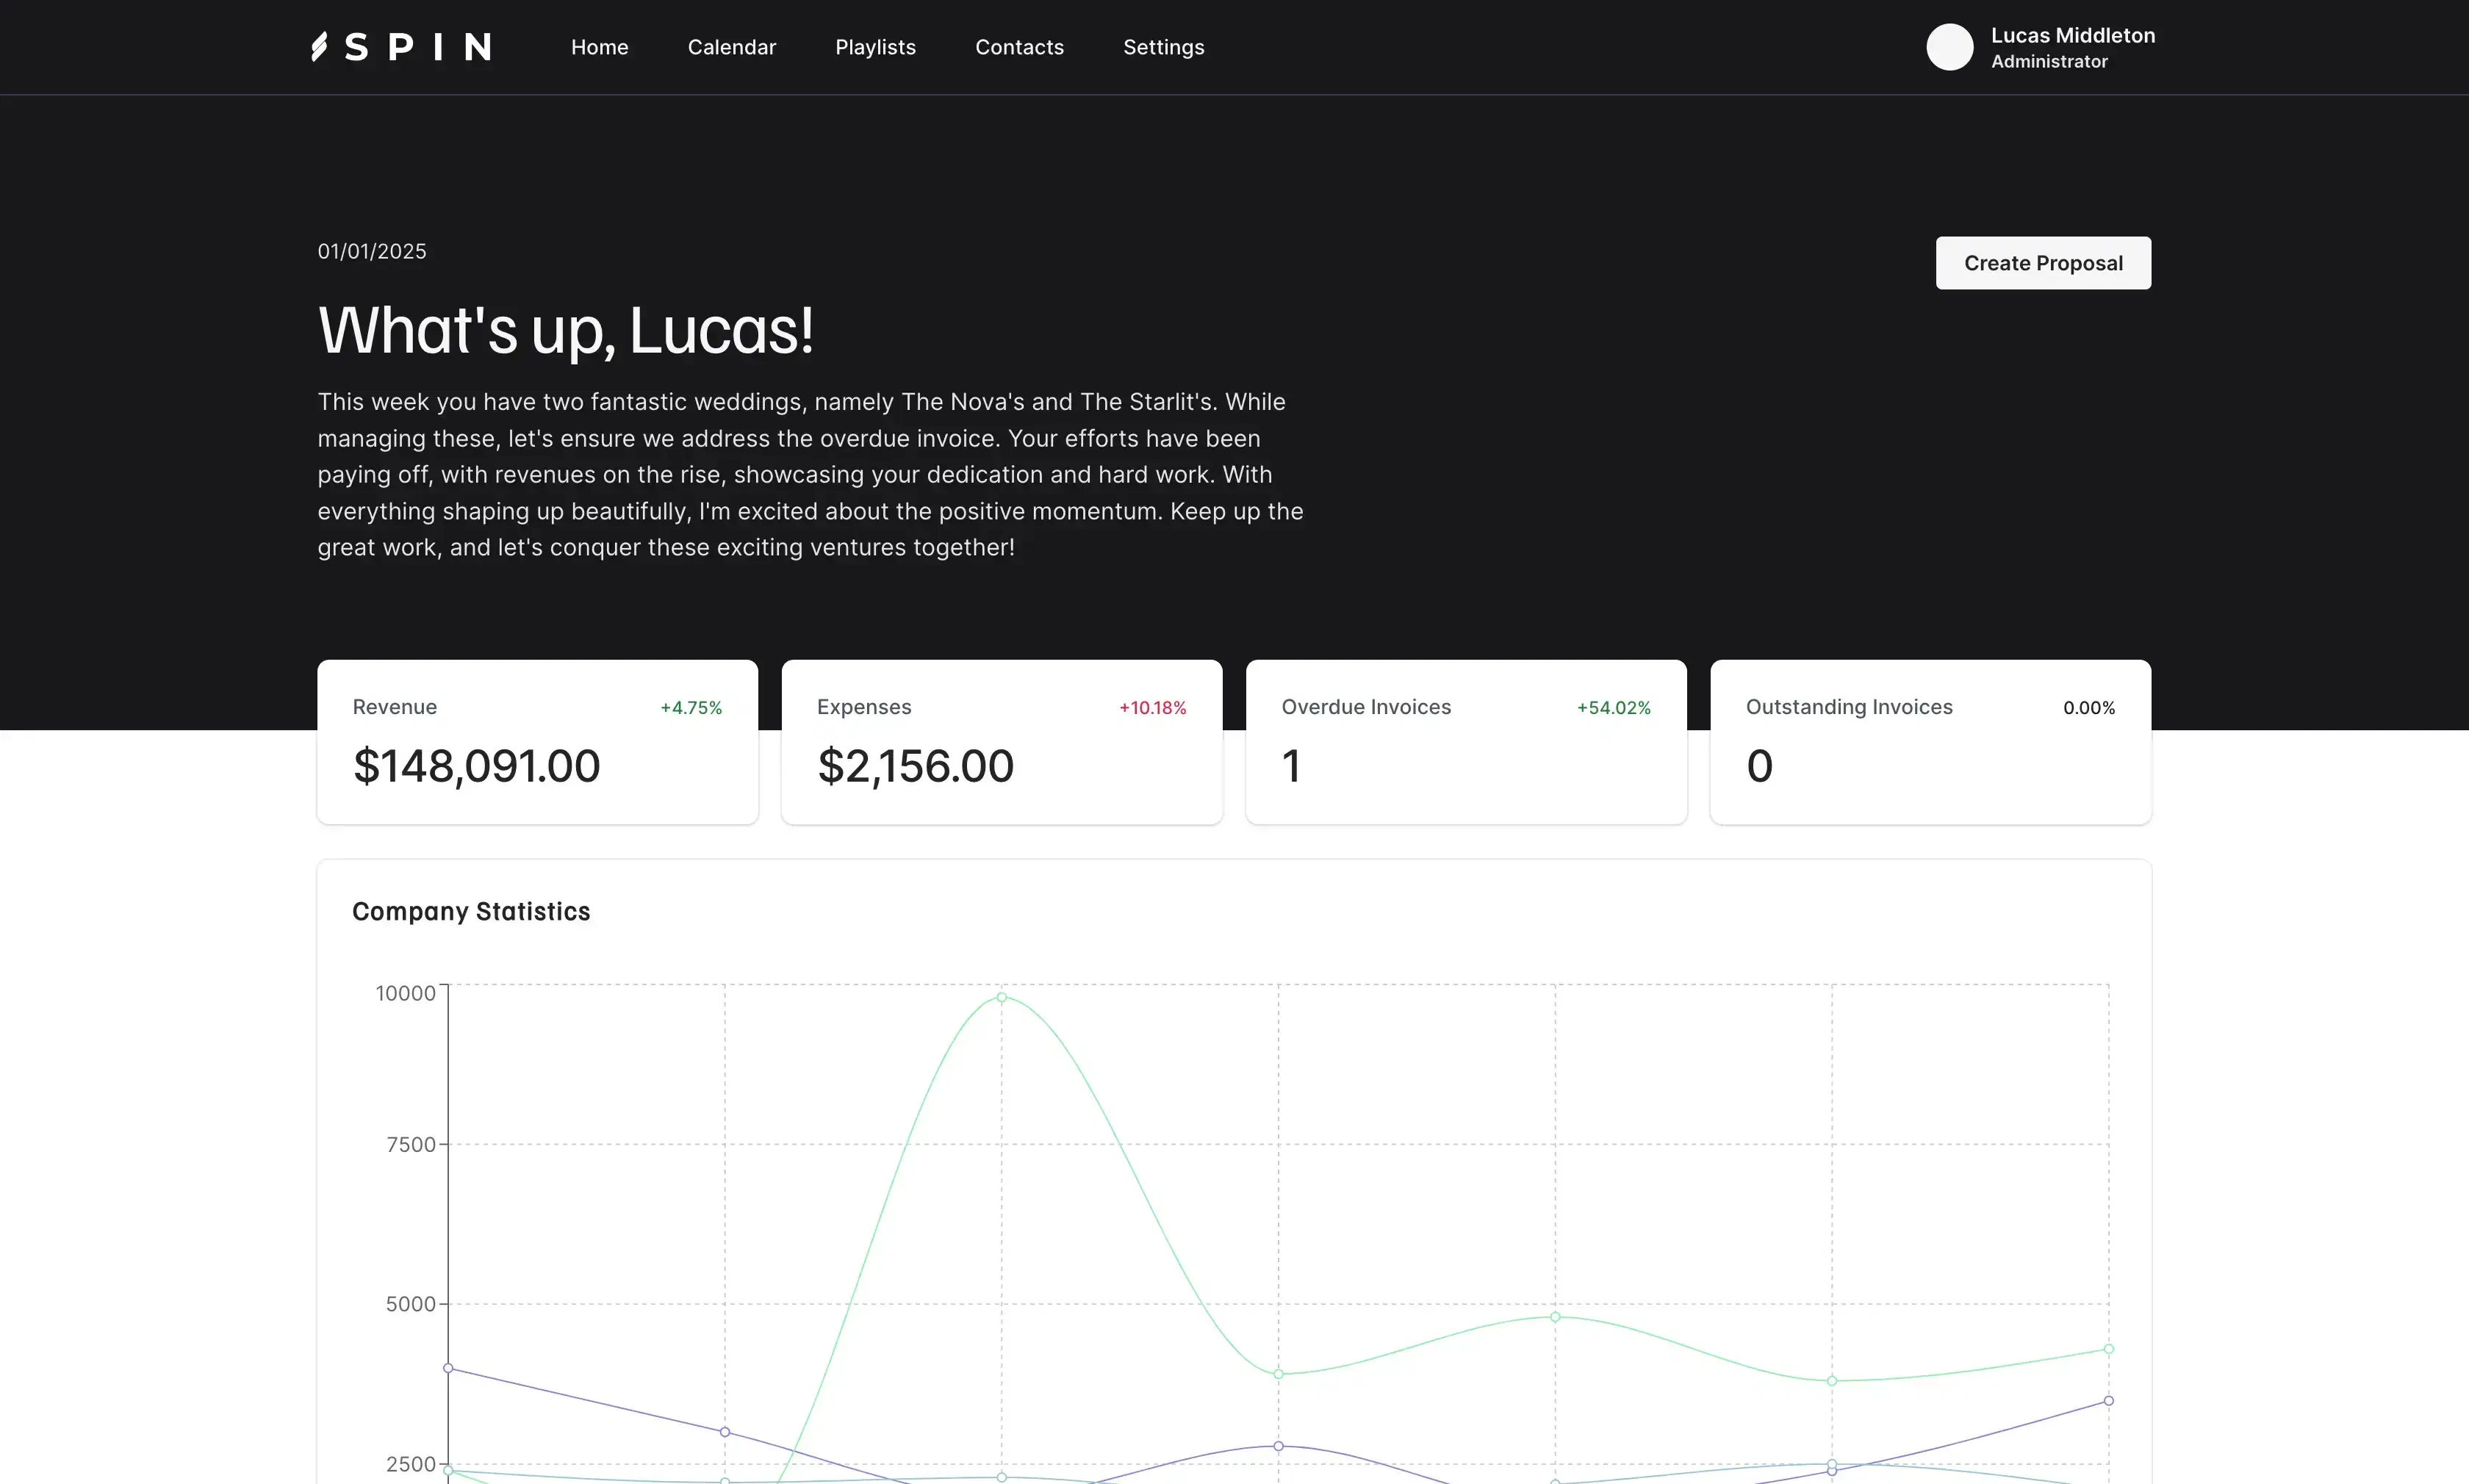The image size is (2469, 1484).
Task: Click the $148,091.00 revenue value
Action: [x=476, y=766]
